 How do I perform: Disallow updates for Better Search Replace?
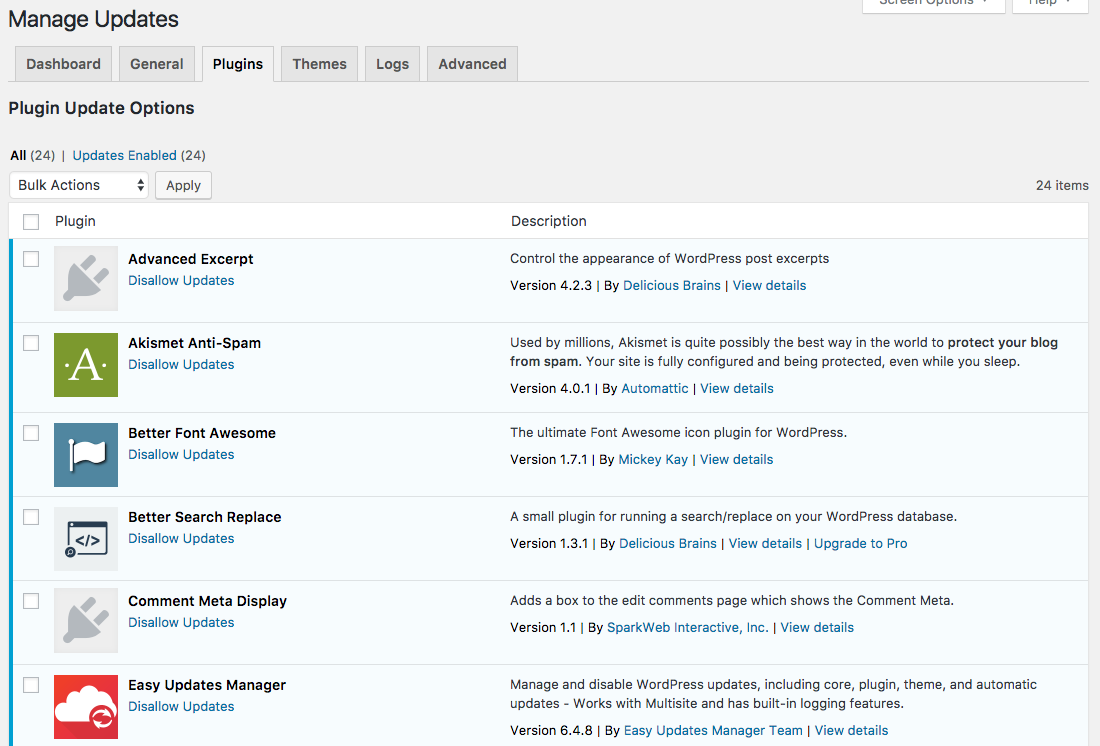181,538
